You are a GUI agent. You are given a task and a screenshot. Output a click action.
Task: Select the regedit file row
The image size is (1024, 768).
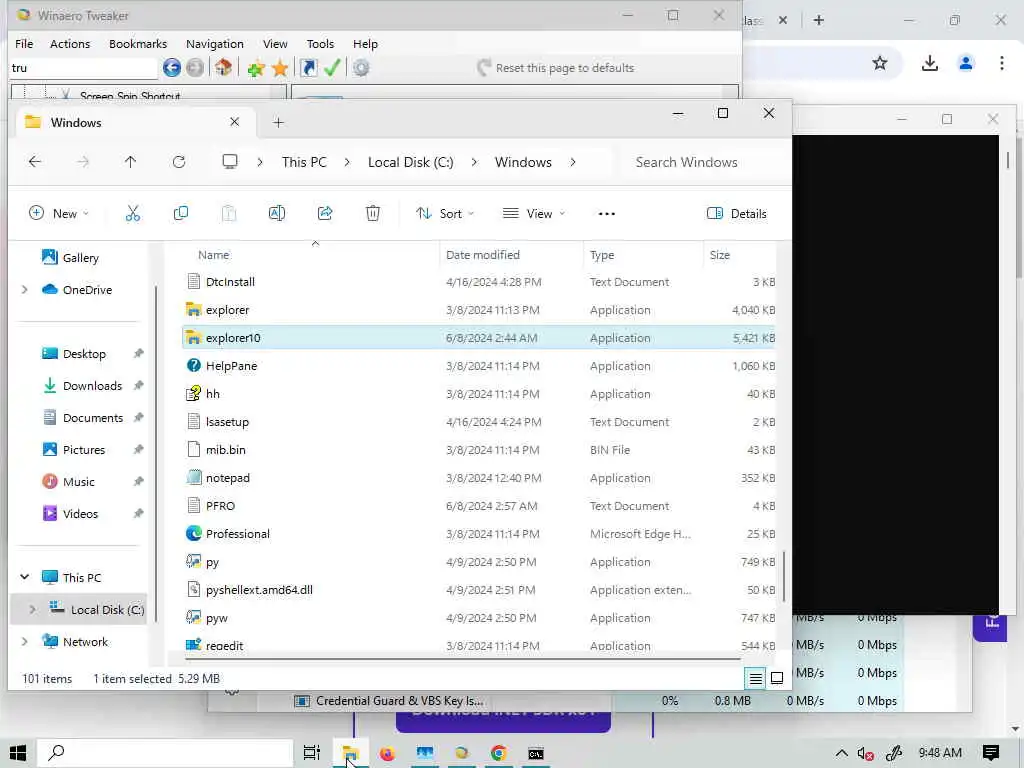click(x=479, y=643)
